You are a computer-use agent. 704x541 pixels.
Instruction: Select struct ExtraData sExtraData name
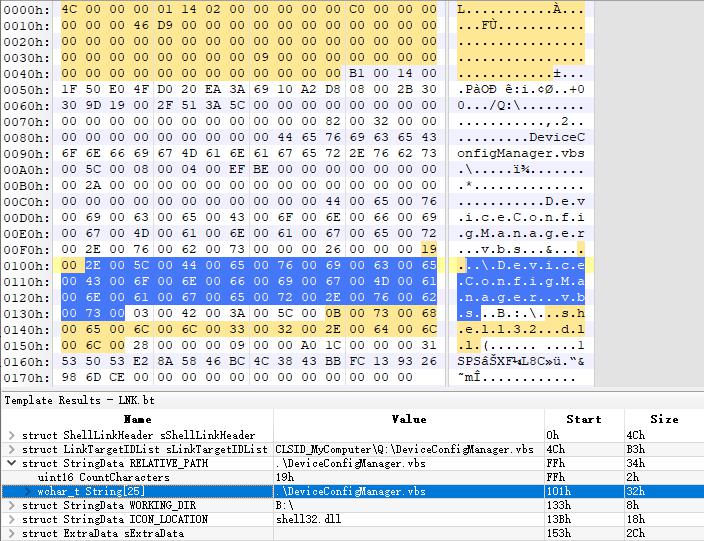coord(103,533)
